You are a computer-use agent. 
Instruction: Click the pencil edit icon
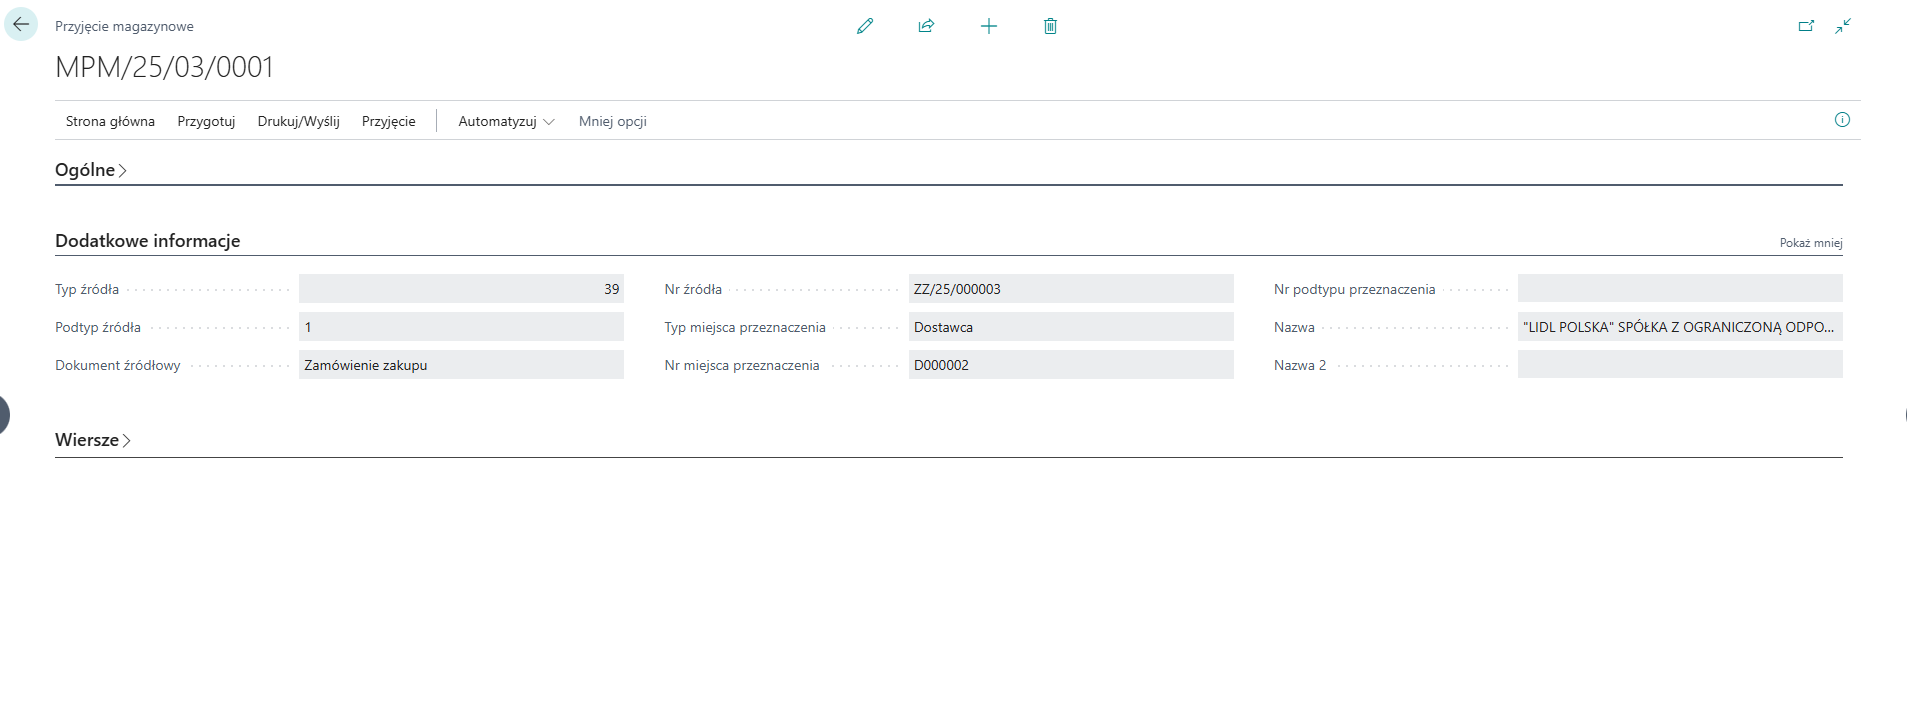[865, 26]
